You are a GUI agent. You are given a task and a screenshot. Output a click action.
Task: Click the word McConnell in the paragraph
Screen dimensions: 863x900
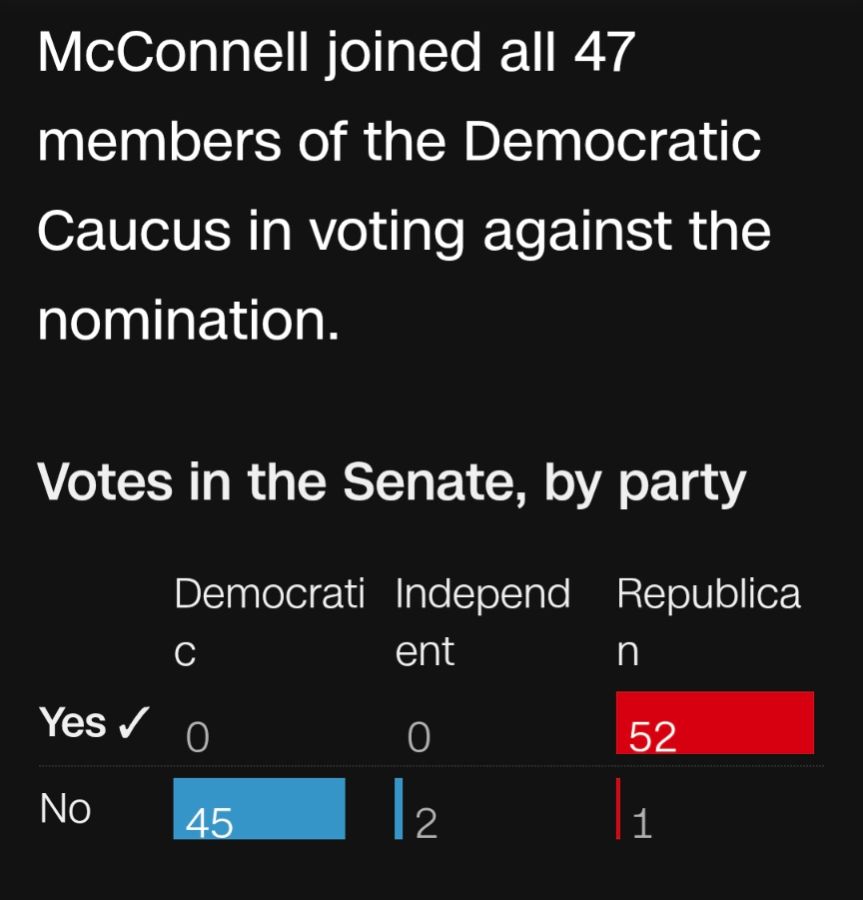pyautogui.click(x=173, y=52)
